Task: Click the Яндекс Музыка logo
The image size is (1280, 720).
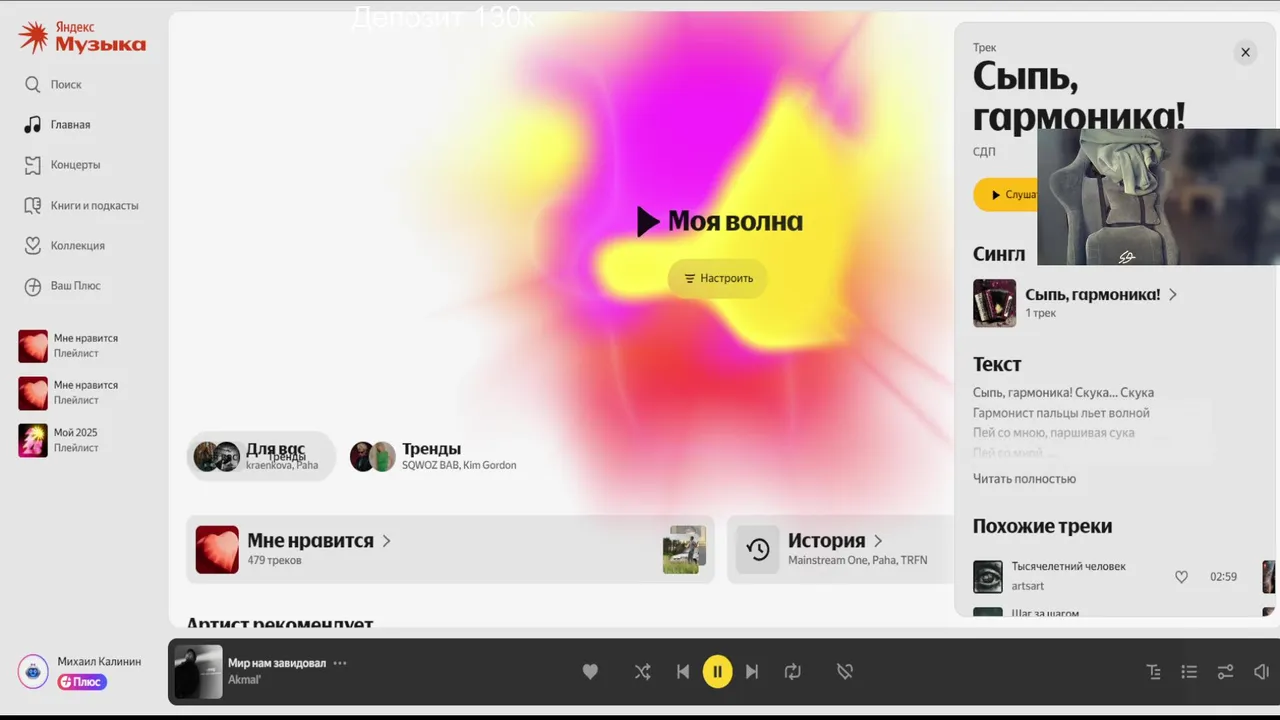Action: pyautogui.click(x=82, y=38)
